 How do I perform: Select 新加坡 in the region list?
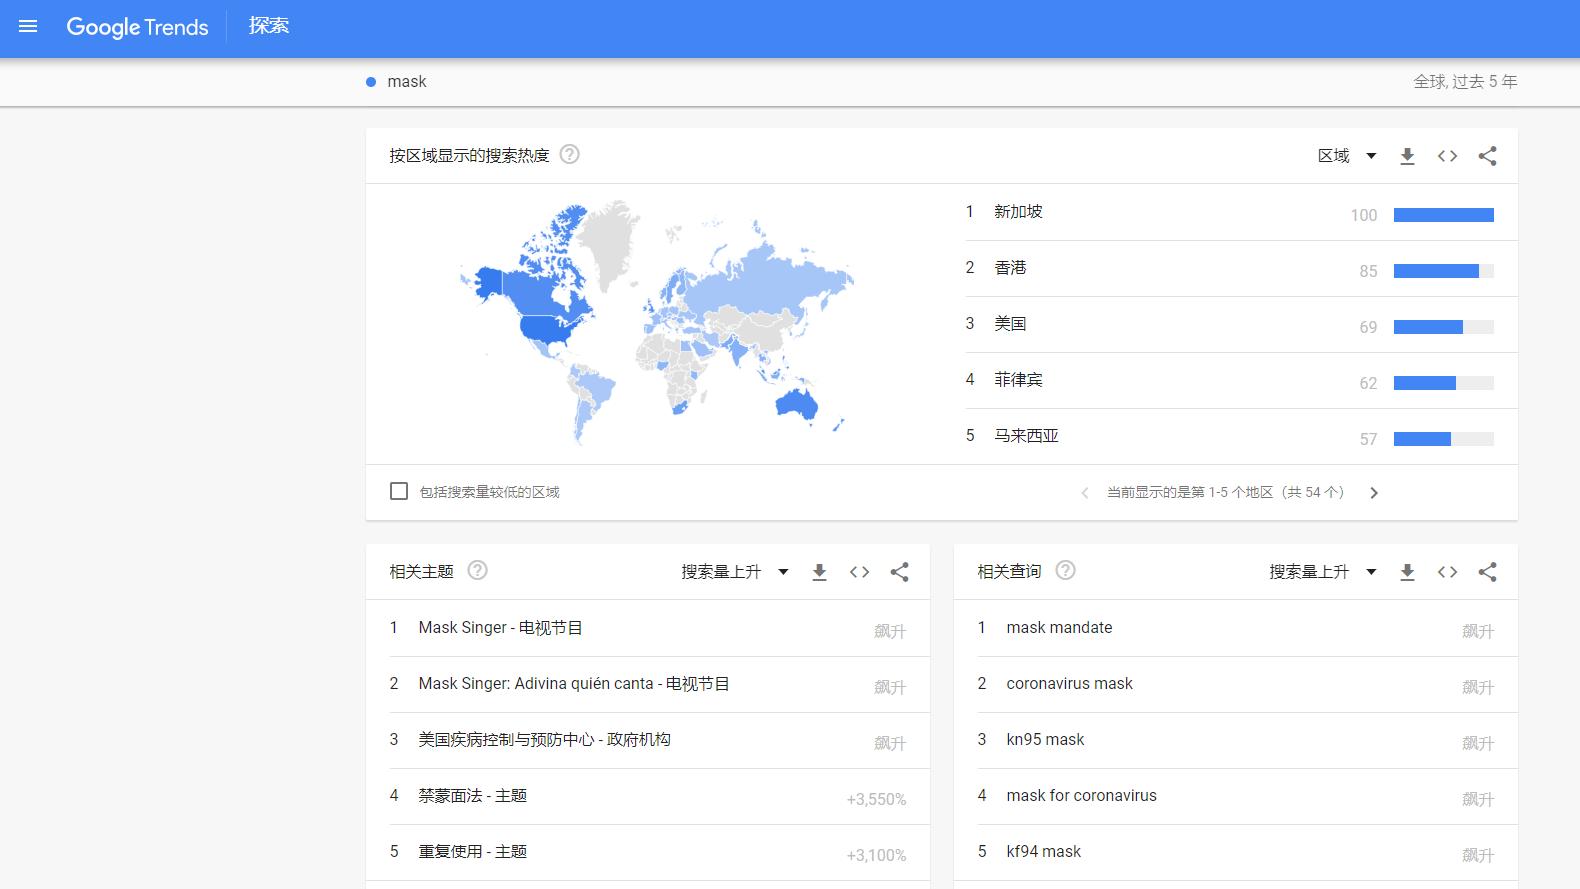click(1018, 212)
